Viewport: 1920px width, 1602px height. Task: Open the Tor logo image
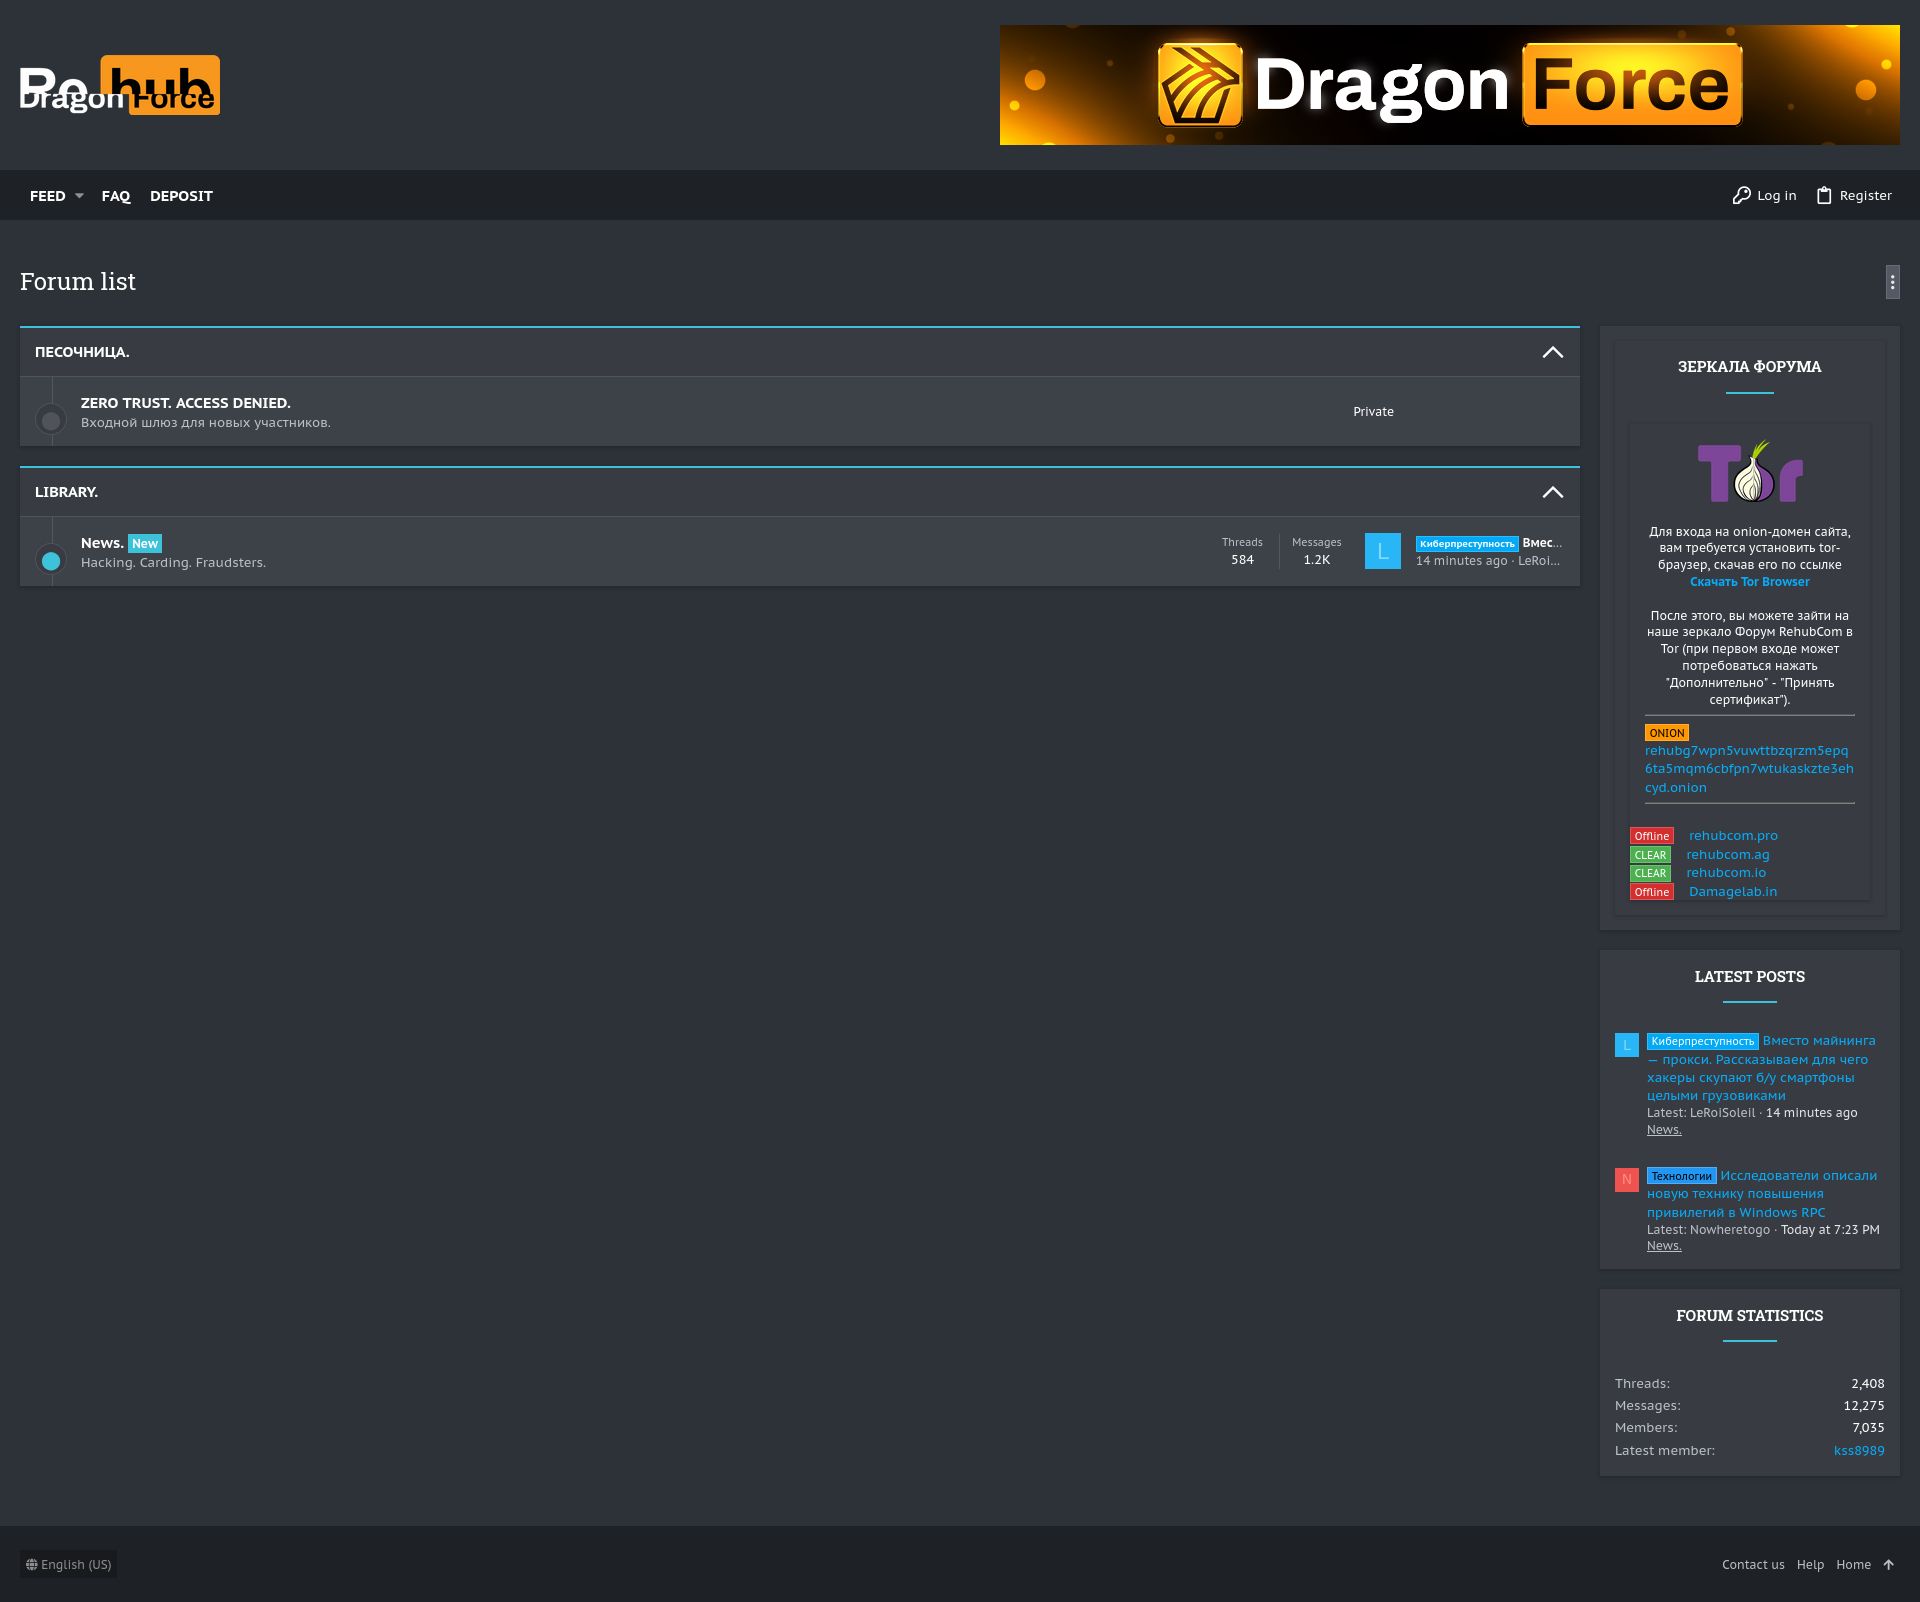[1750, 471]
